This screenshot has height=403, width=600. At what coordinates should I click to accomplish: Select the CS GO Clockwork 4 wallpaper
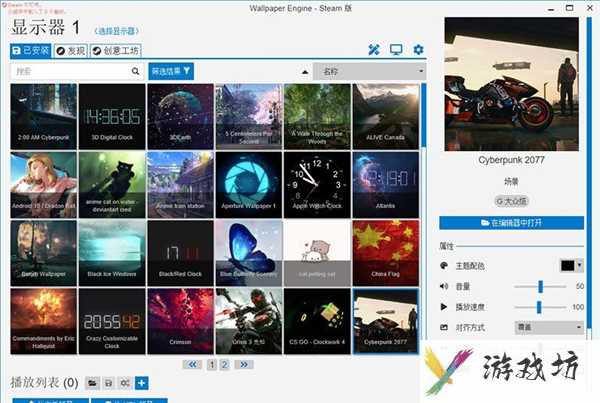pyautogui.click(x=317, y=321)
